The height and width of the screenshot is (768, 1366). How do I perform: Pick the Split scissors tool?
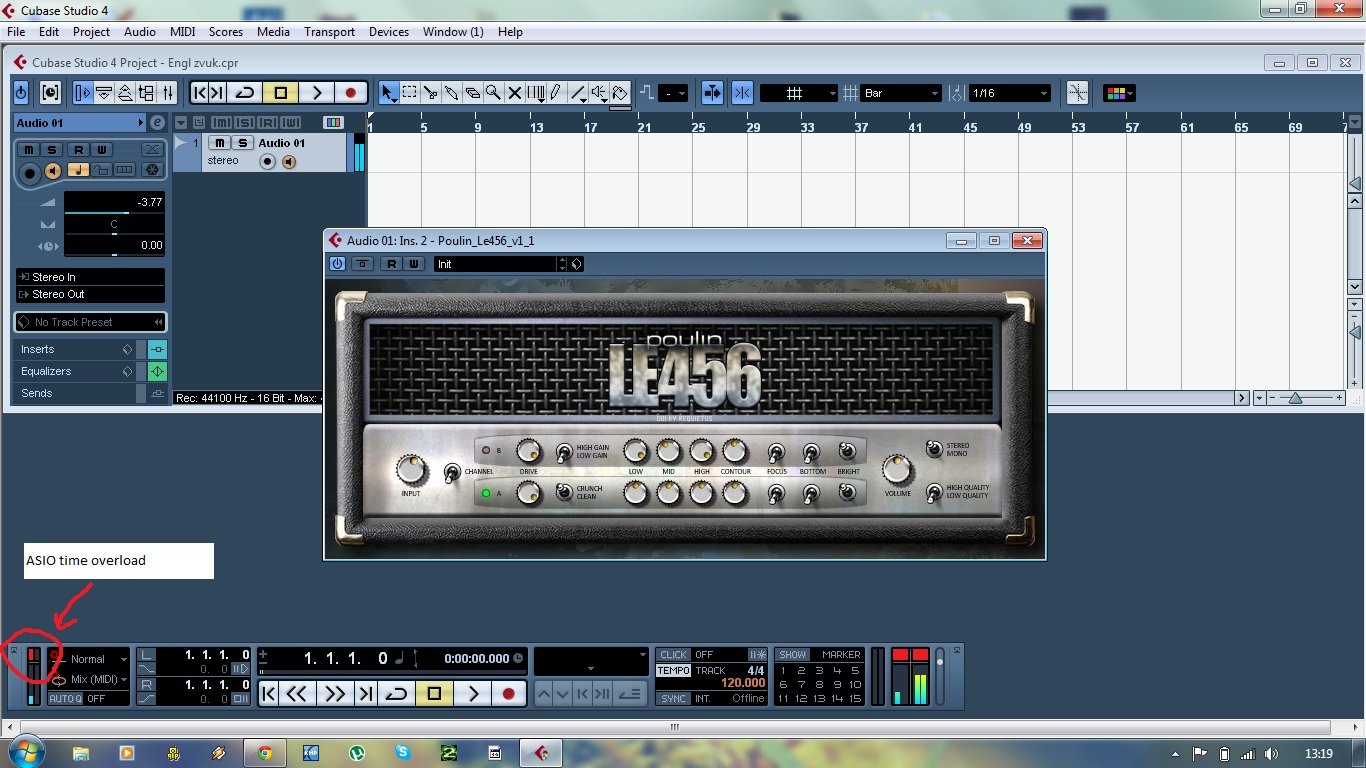point(431,93)
